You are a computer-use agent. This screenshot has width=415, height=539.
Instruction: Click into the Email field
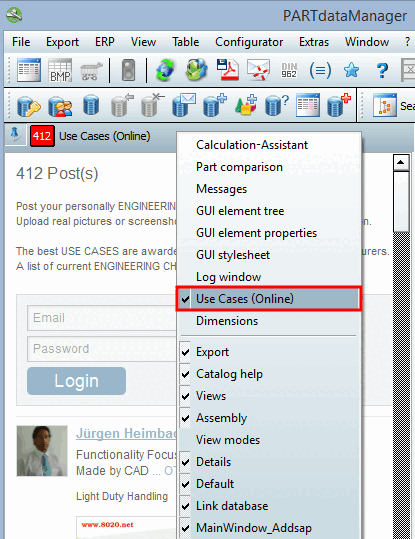coord(102,318)
